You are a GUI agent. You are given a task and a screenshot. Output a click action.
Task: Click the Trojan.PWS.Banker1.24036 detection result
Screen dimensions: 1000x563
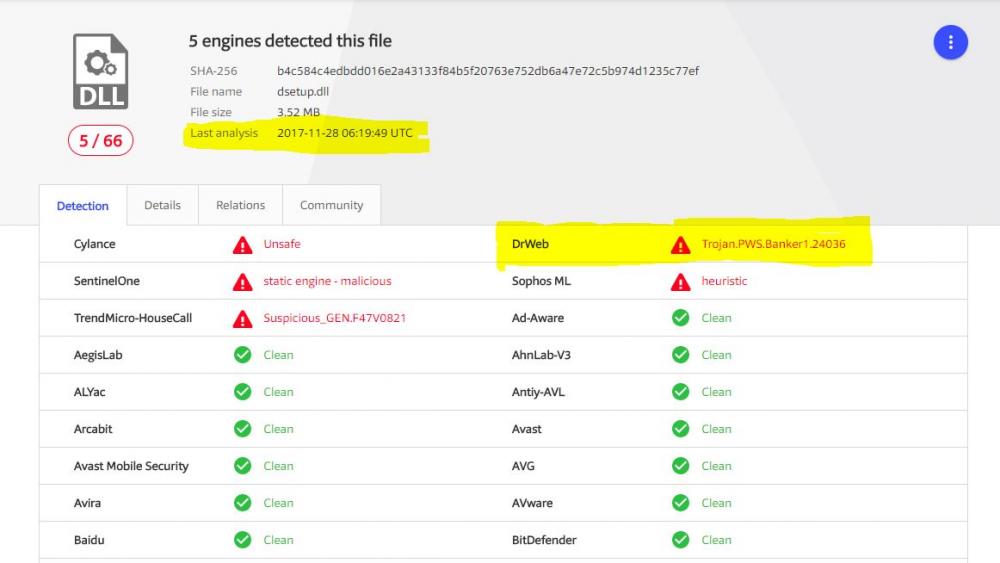point(773,244)
